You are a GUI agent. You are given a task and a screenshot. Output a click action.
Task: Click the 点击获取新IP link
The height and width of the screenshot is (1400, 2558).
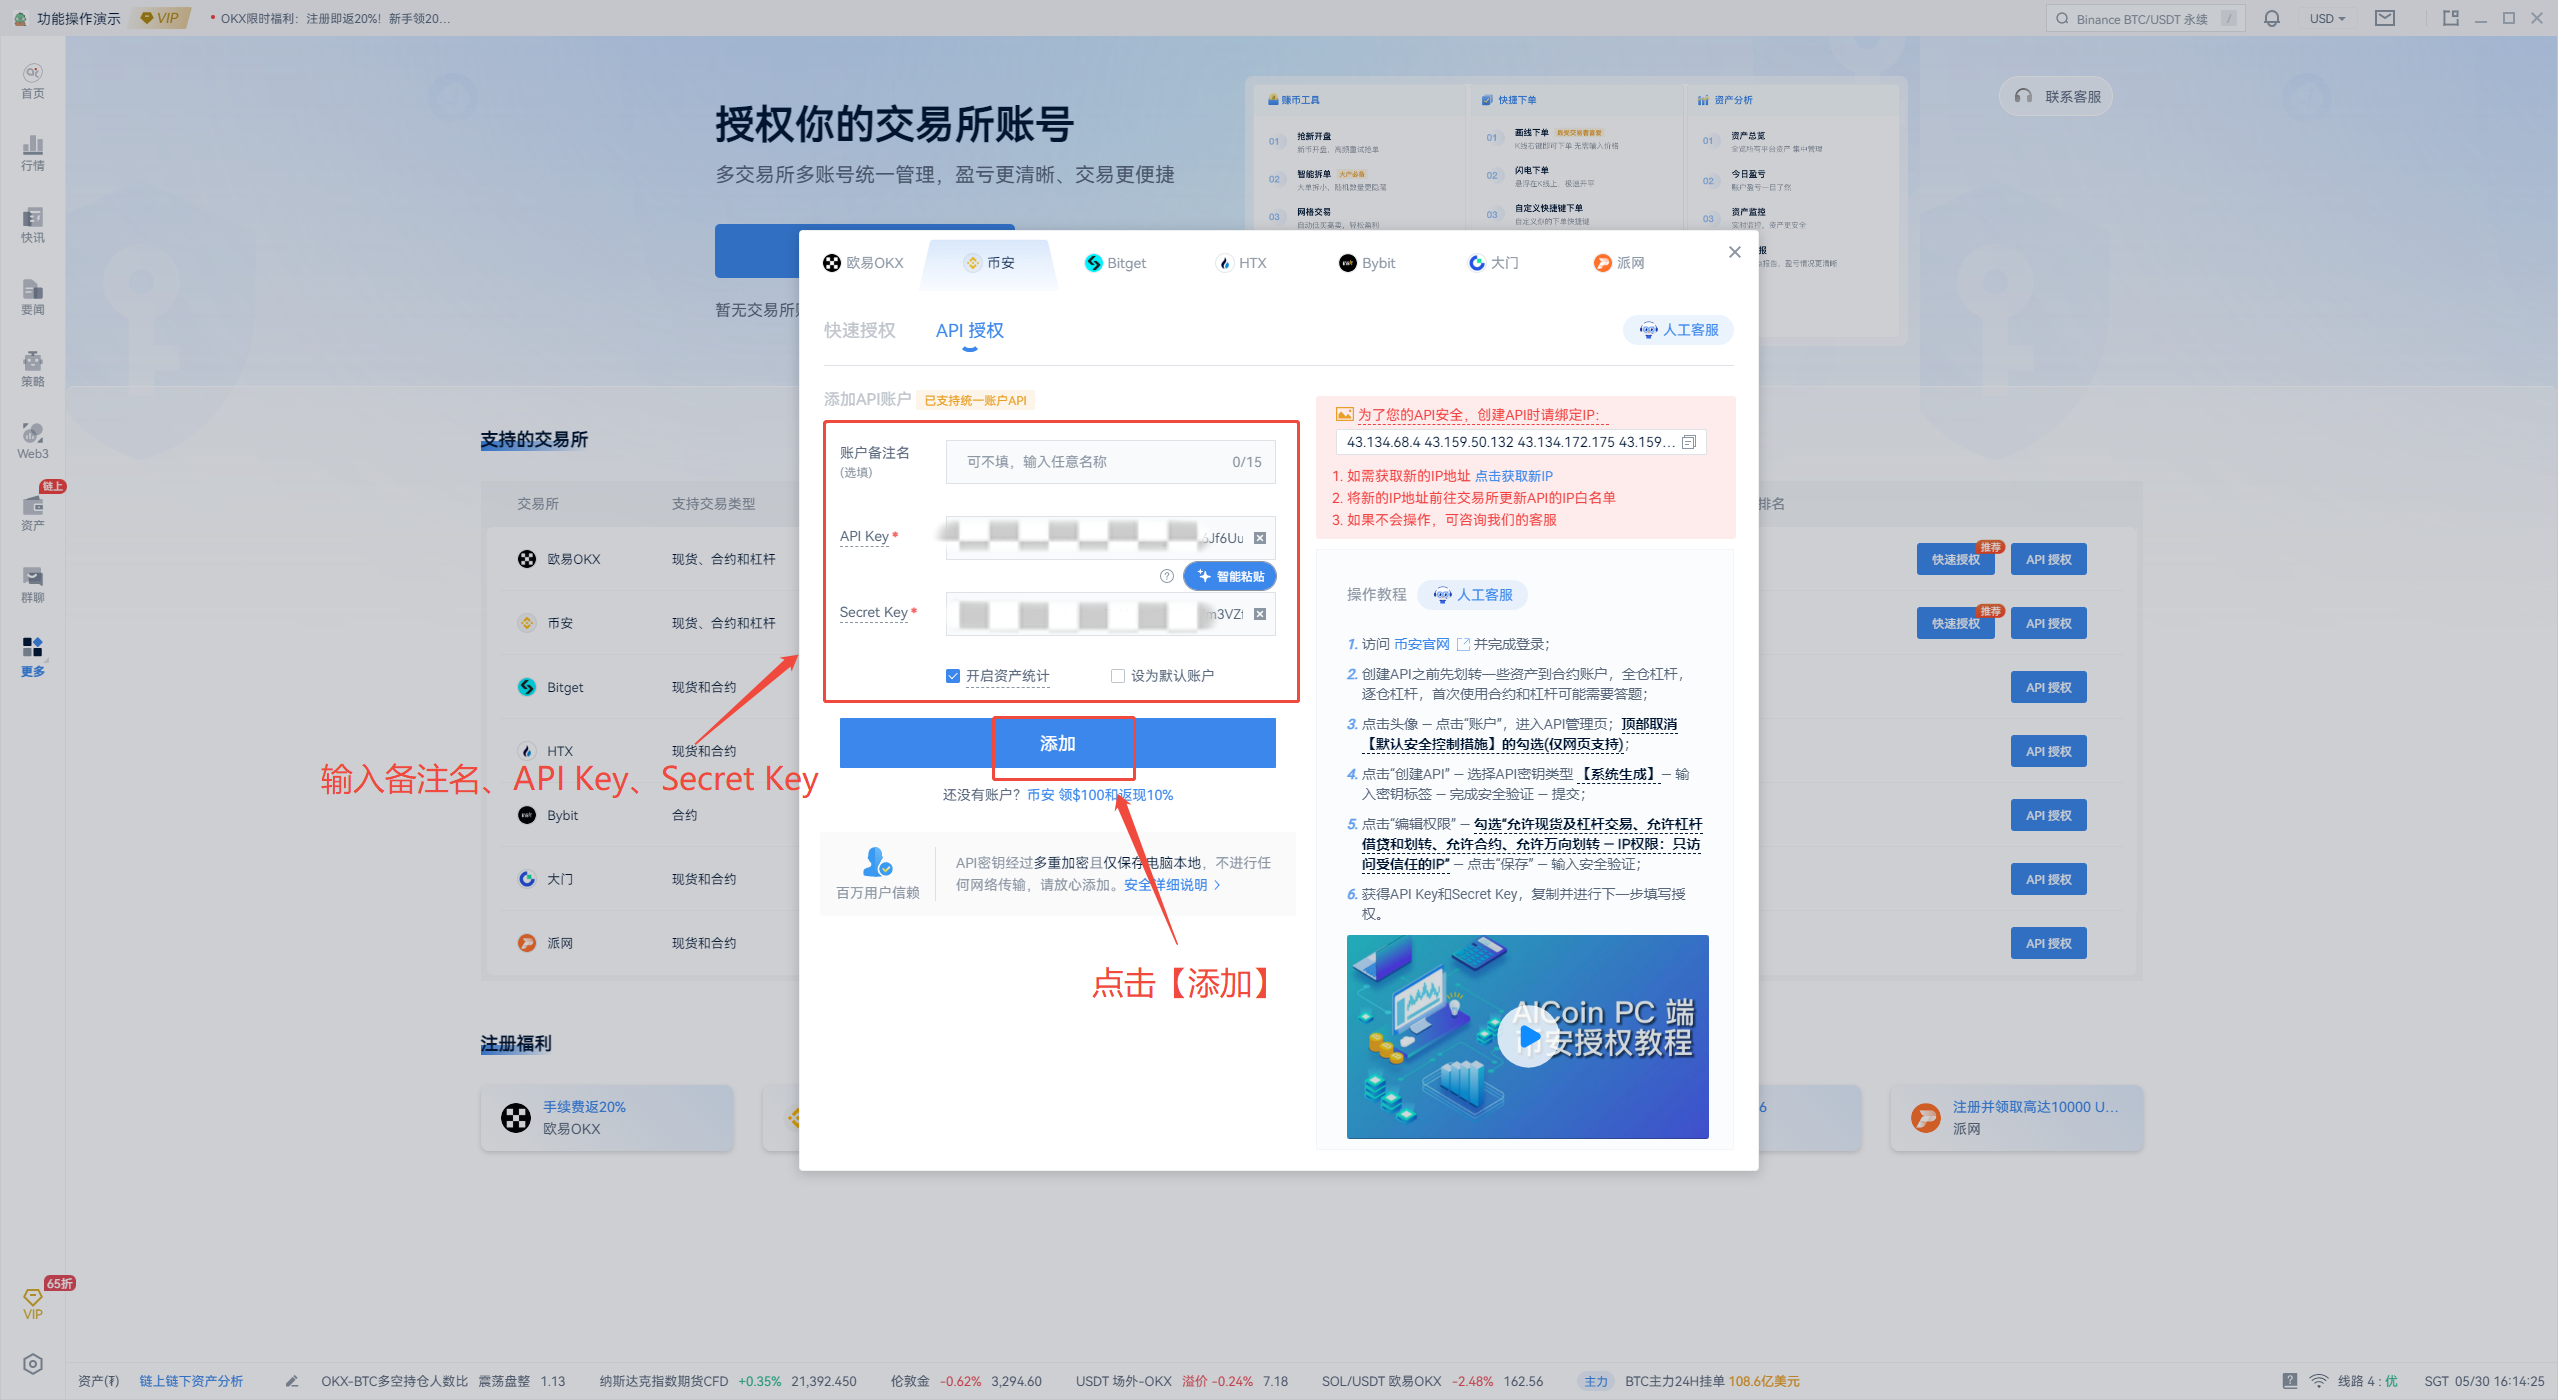pyautogui.click(x=1514, y=476)
